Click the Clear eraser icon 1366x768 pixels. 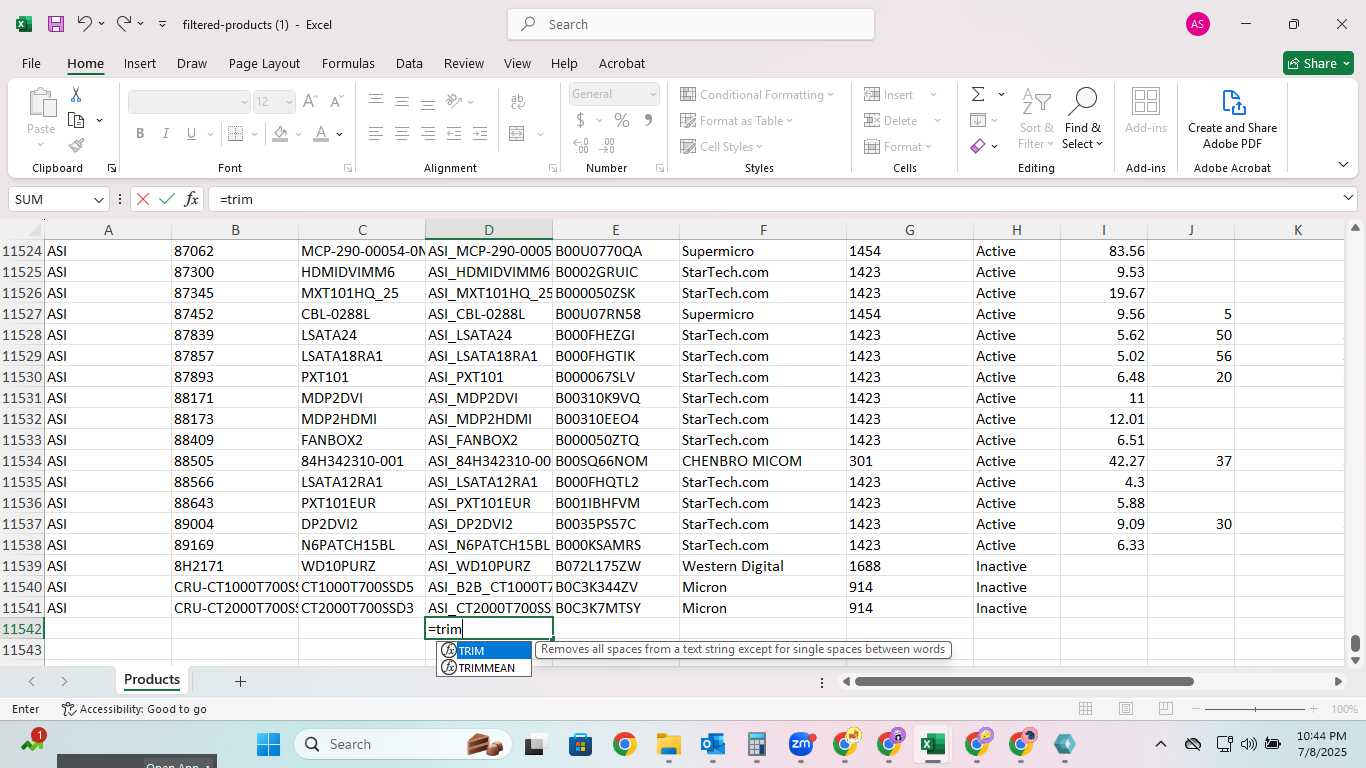(978, 146)
